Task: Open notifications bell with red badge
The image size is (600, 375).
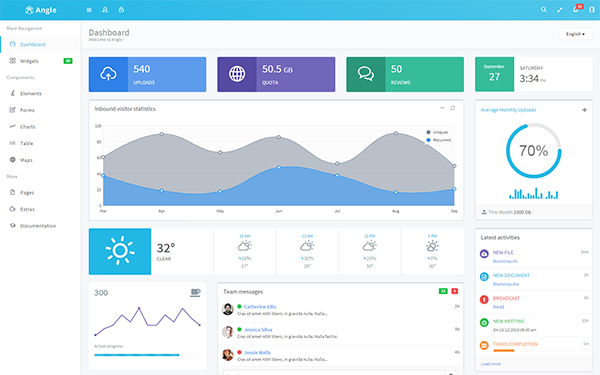Action: (577, 9)
